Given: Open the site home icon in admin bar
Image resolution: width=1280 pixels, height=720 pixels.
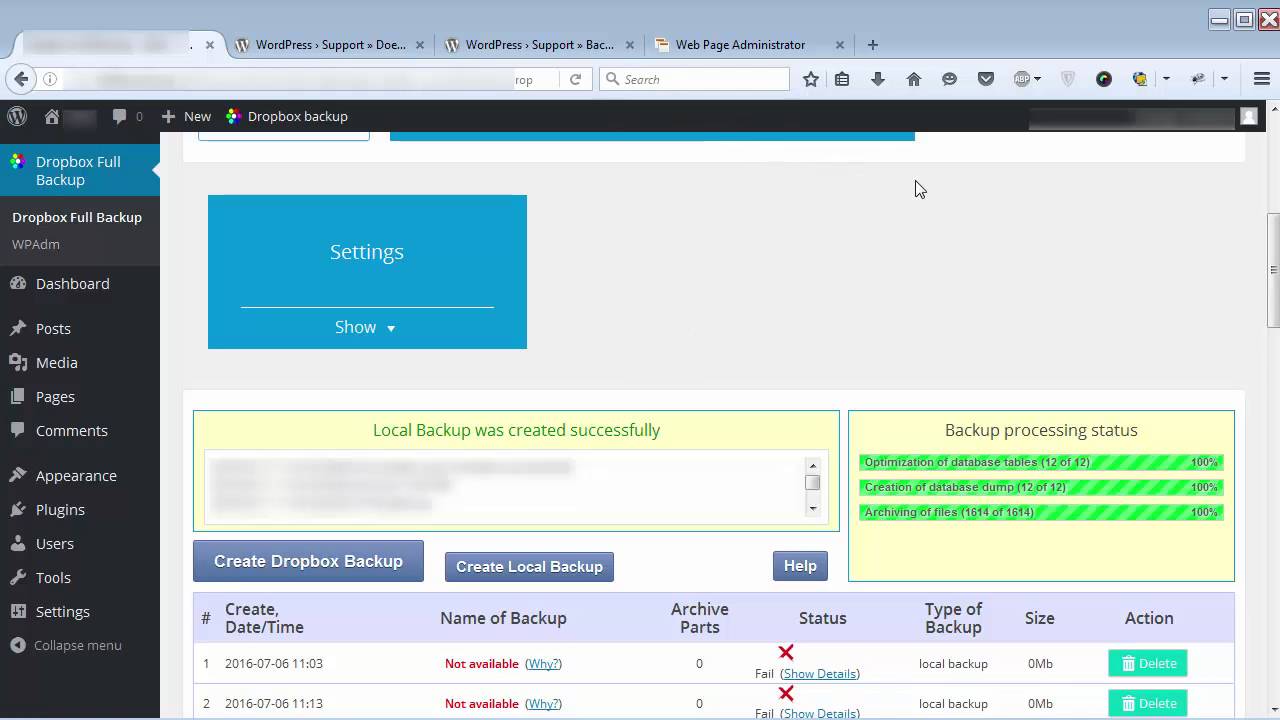Looking at the screenshot, I should pos(52,116).
